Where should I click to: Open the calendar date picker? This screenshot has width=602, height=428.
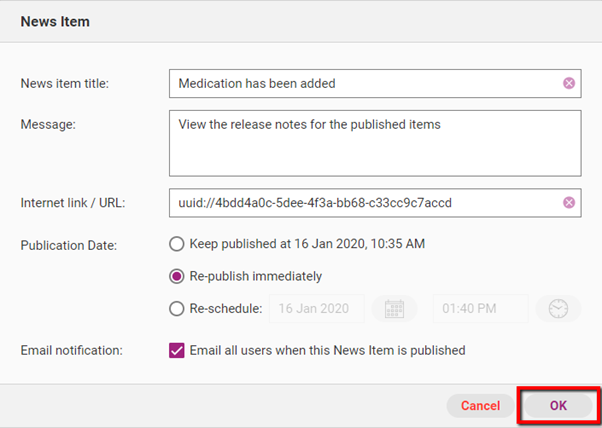tap(394, 309)
